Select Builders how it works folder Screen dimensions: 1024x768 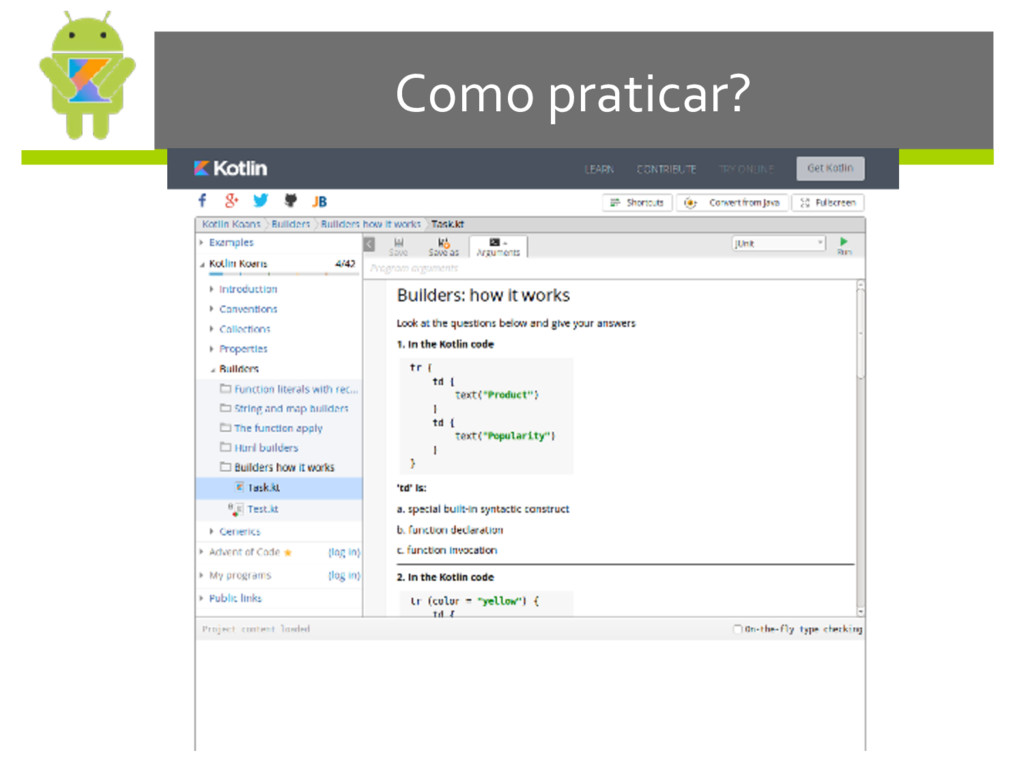click(284, 468)
